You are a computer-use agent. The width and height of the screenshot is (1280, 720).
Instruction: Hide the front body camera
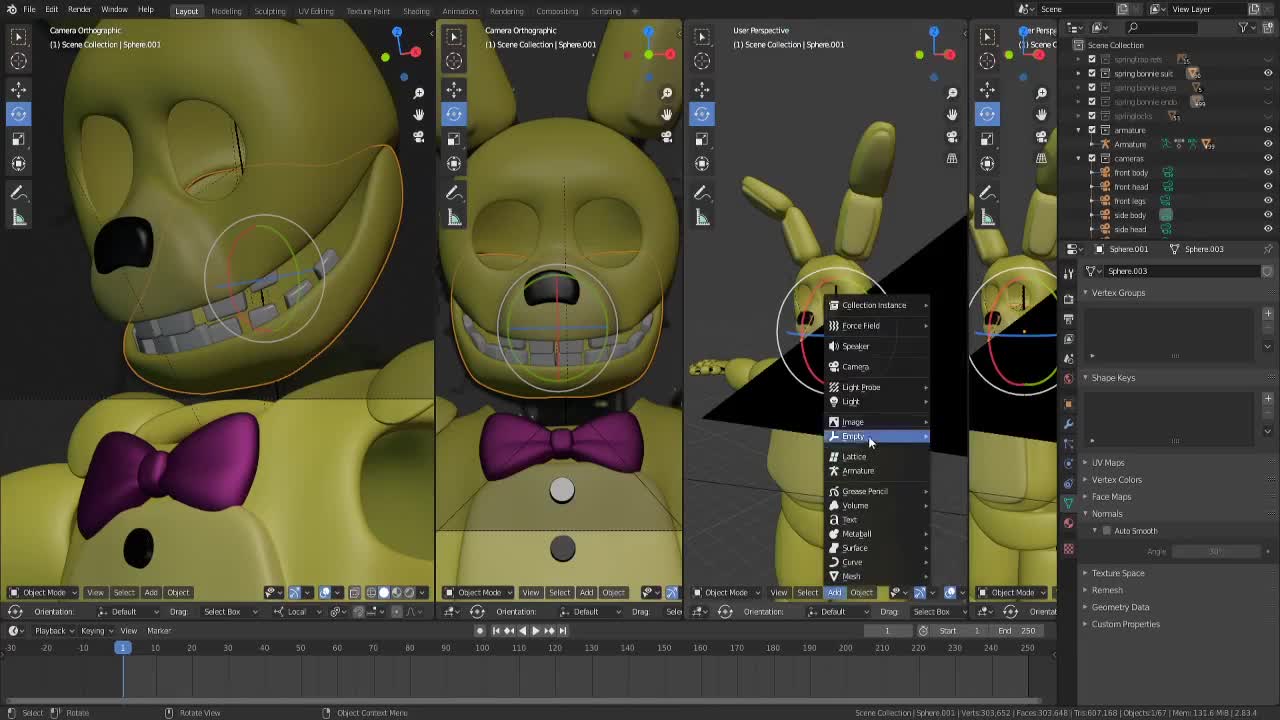pos(1268,172)
